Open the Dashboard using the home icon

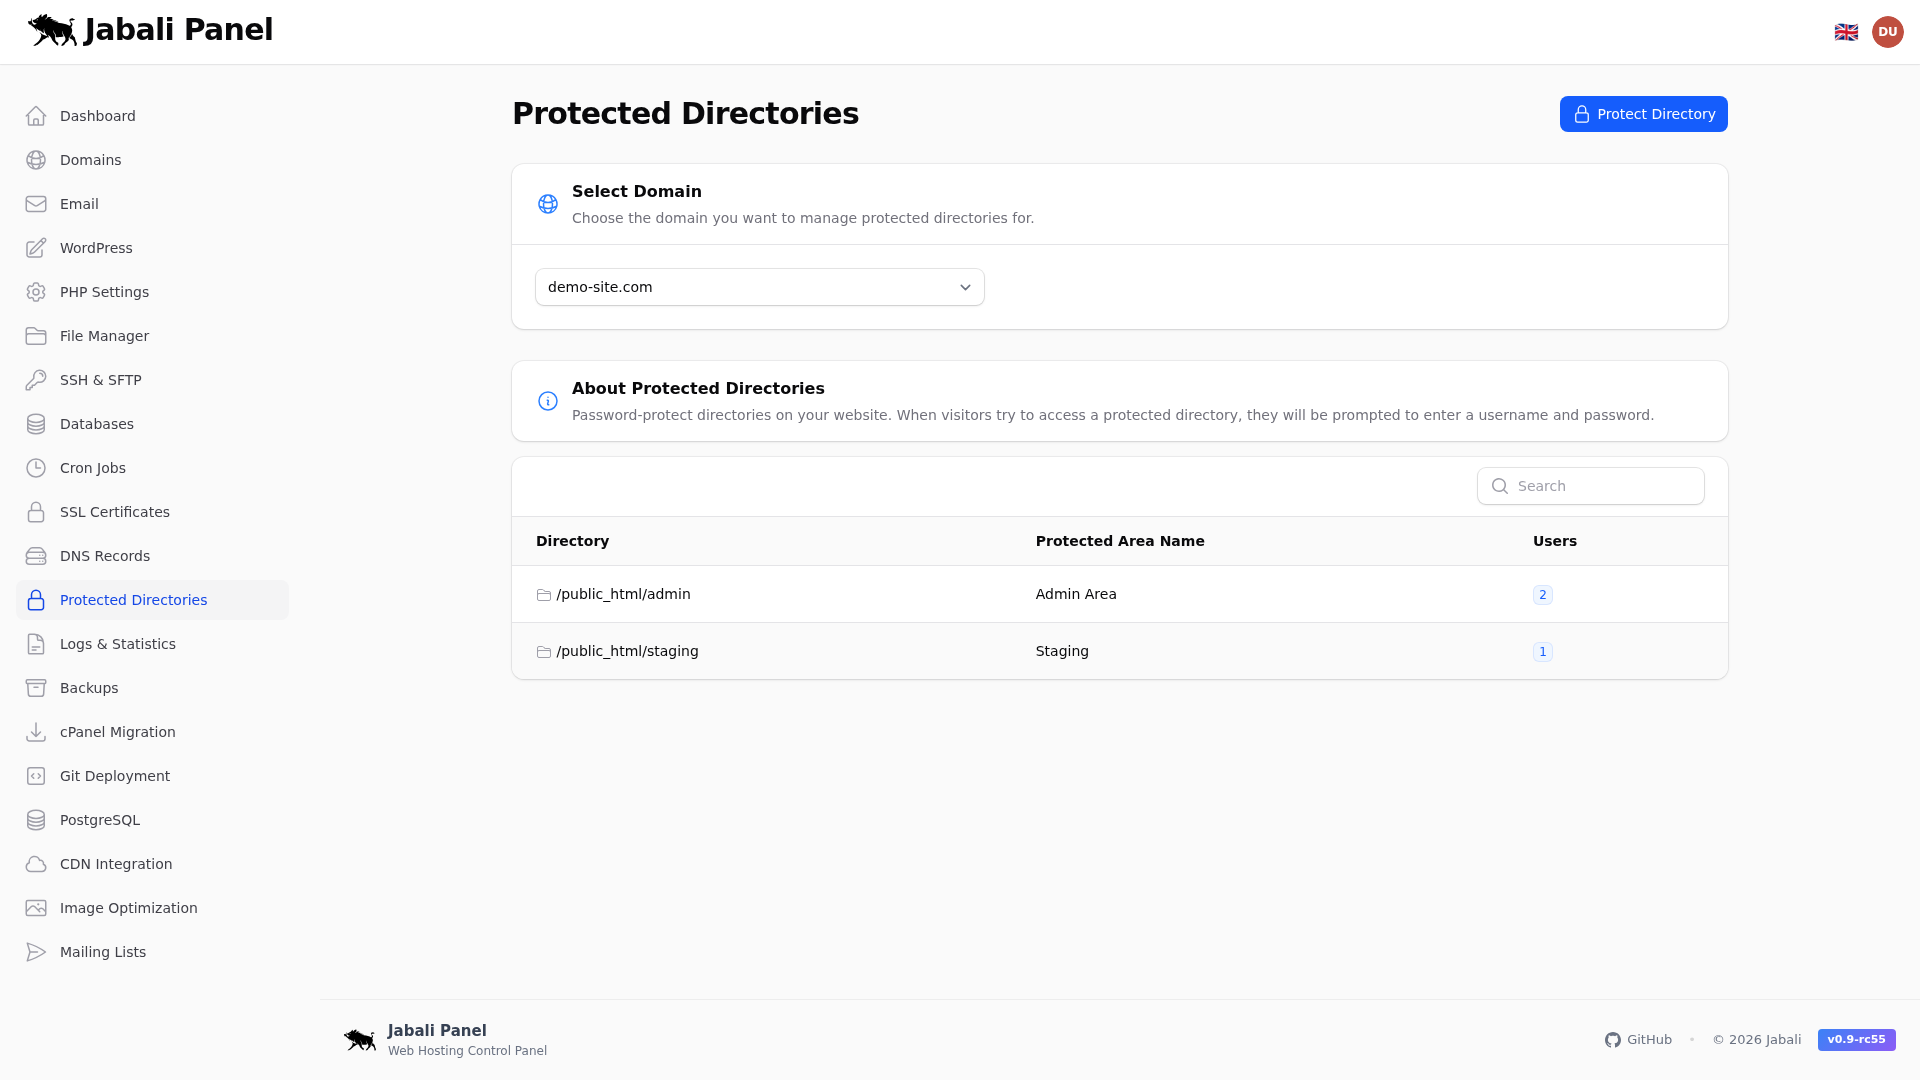(36, 116)
